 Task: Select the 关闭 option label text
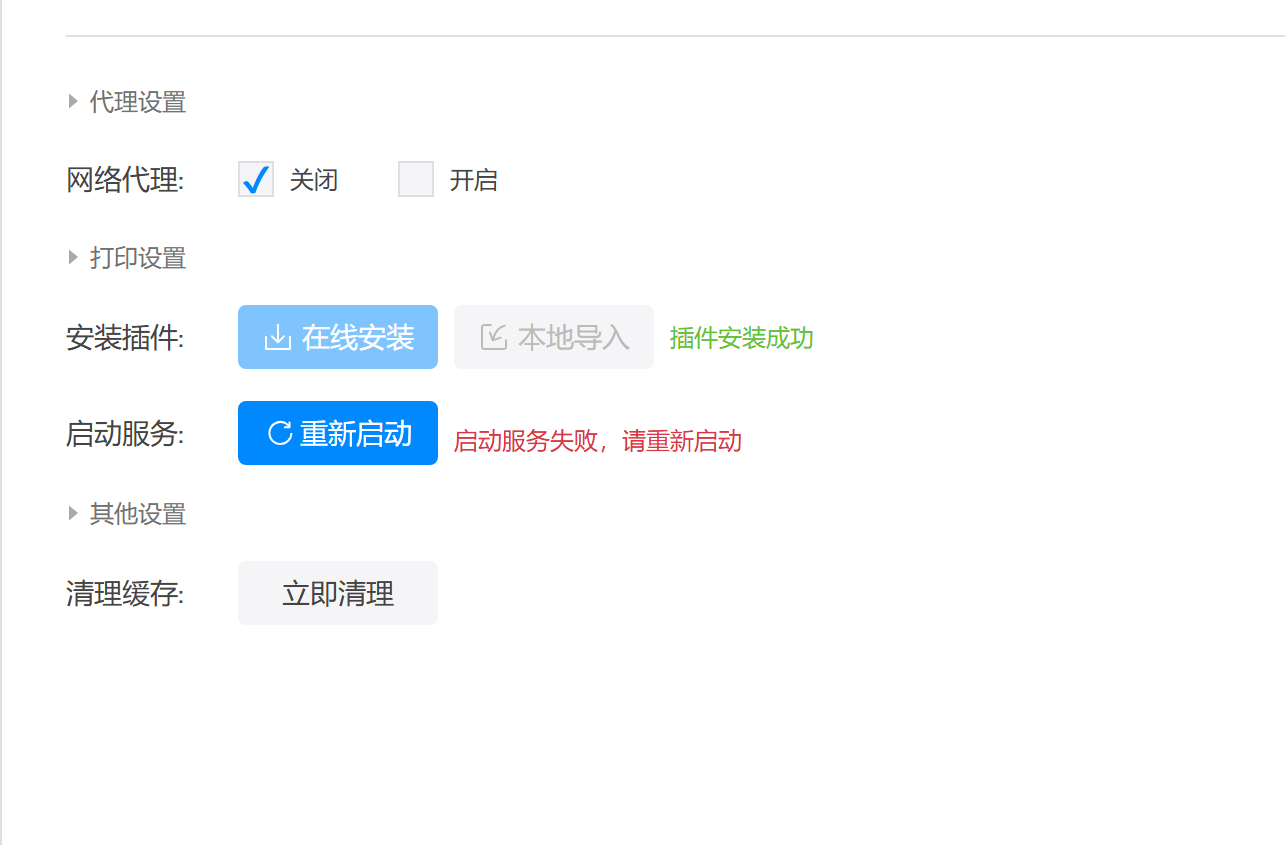click(314, 181)
